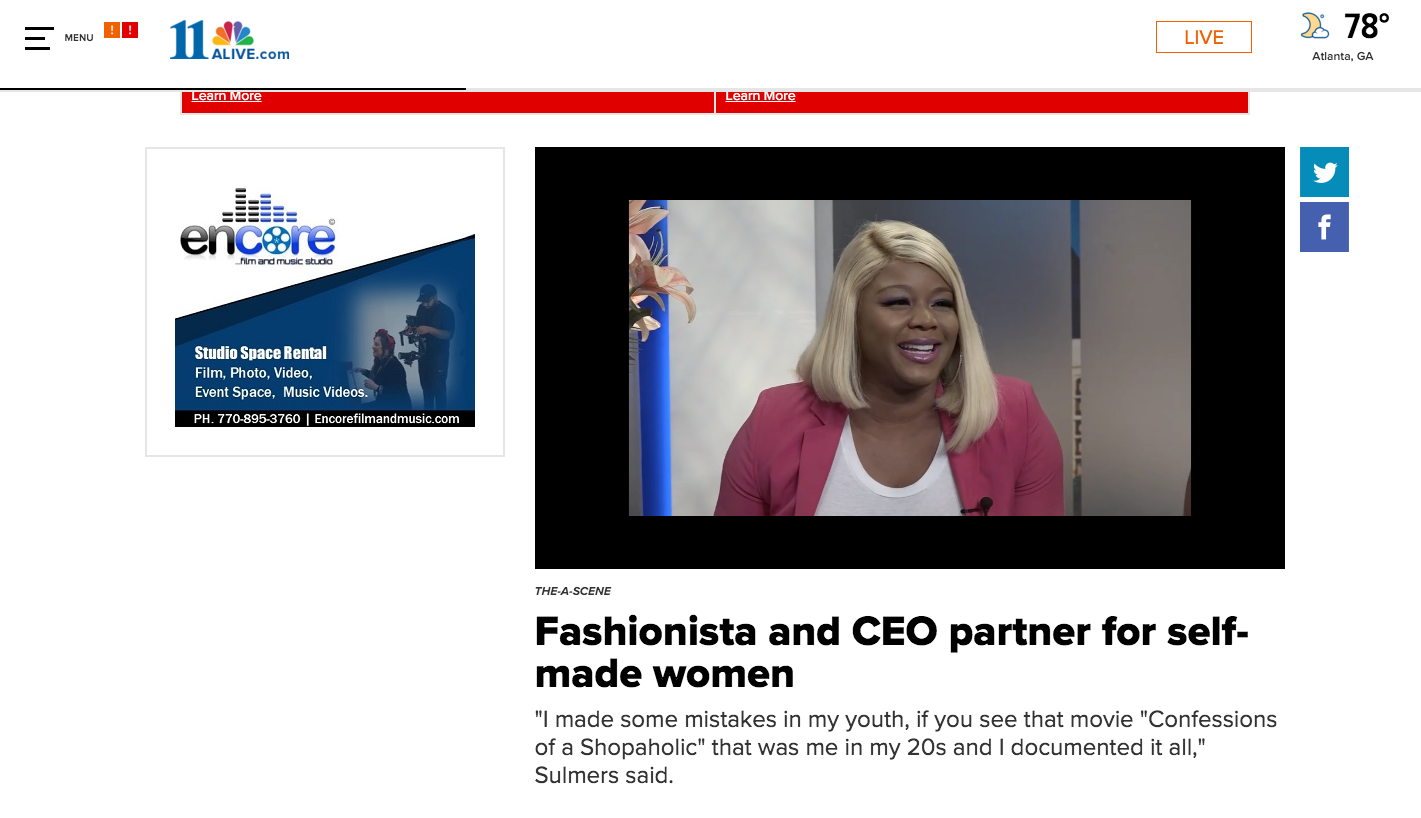Image resolution: width=1421 pixels, height=818 pixels.
Task: Share article on Twitter
Action: click(1324, 172)
